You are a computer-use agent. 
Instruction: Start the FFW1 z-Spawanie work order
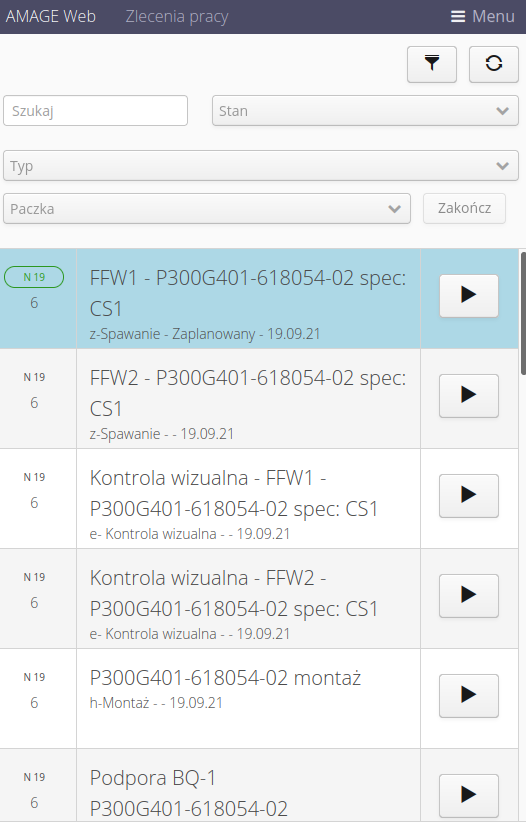[x=469, y=296]
